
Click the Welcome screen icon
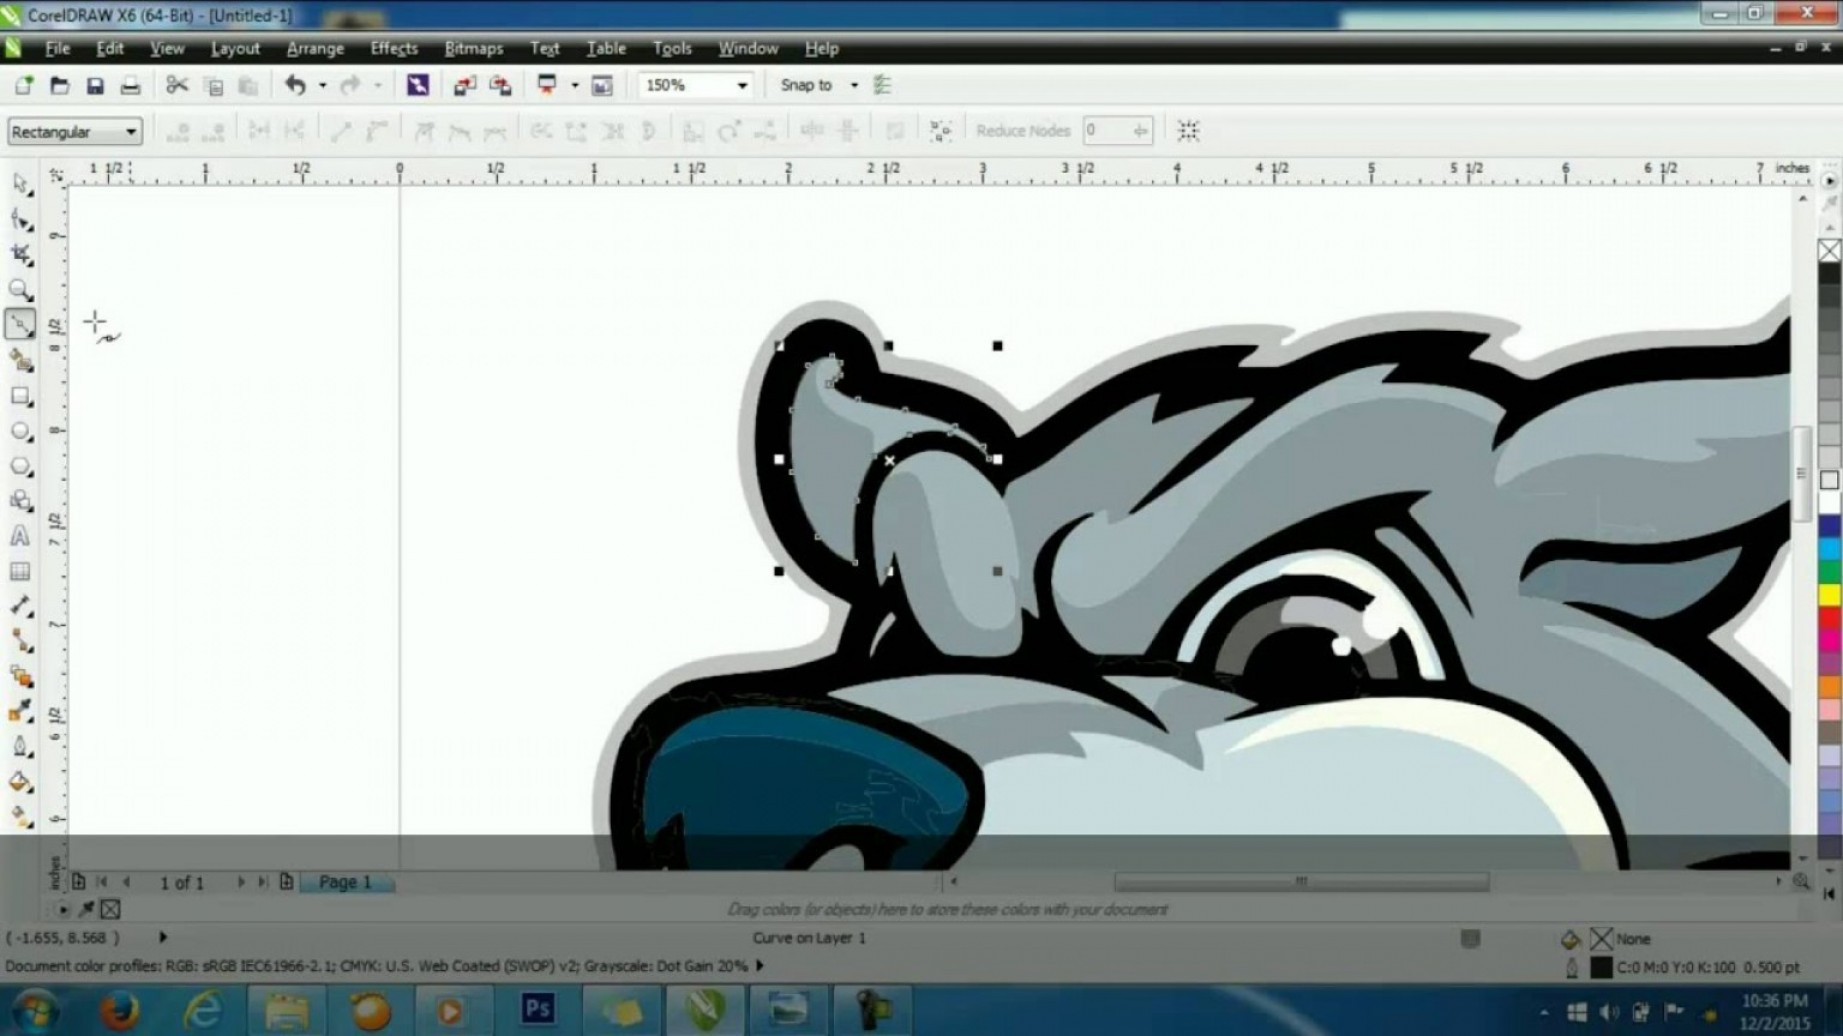(x=602, y=86)
